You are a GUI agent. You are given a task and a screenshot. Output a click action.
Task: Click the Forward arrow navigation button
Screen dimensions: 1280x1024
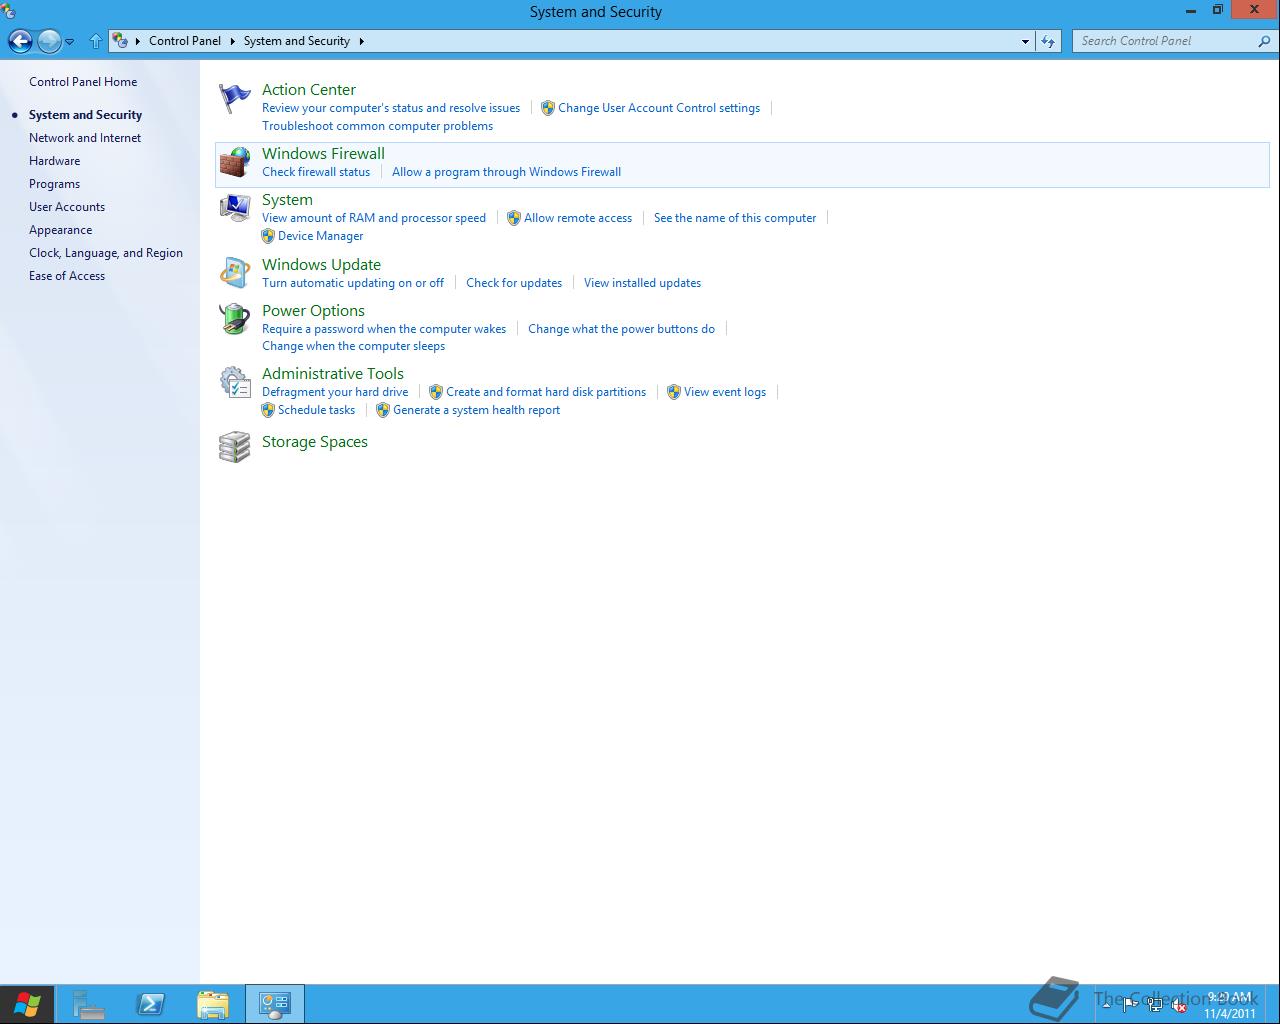tap(49, 41)
